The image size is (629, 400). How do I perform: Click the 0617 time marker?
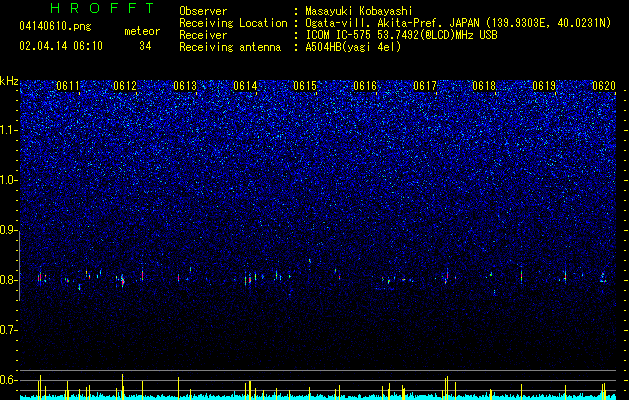click(425, 86)
